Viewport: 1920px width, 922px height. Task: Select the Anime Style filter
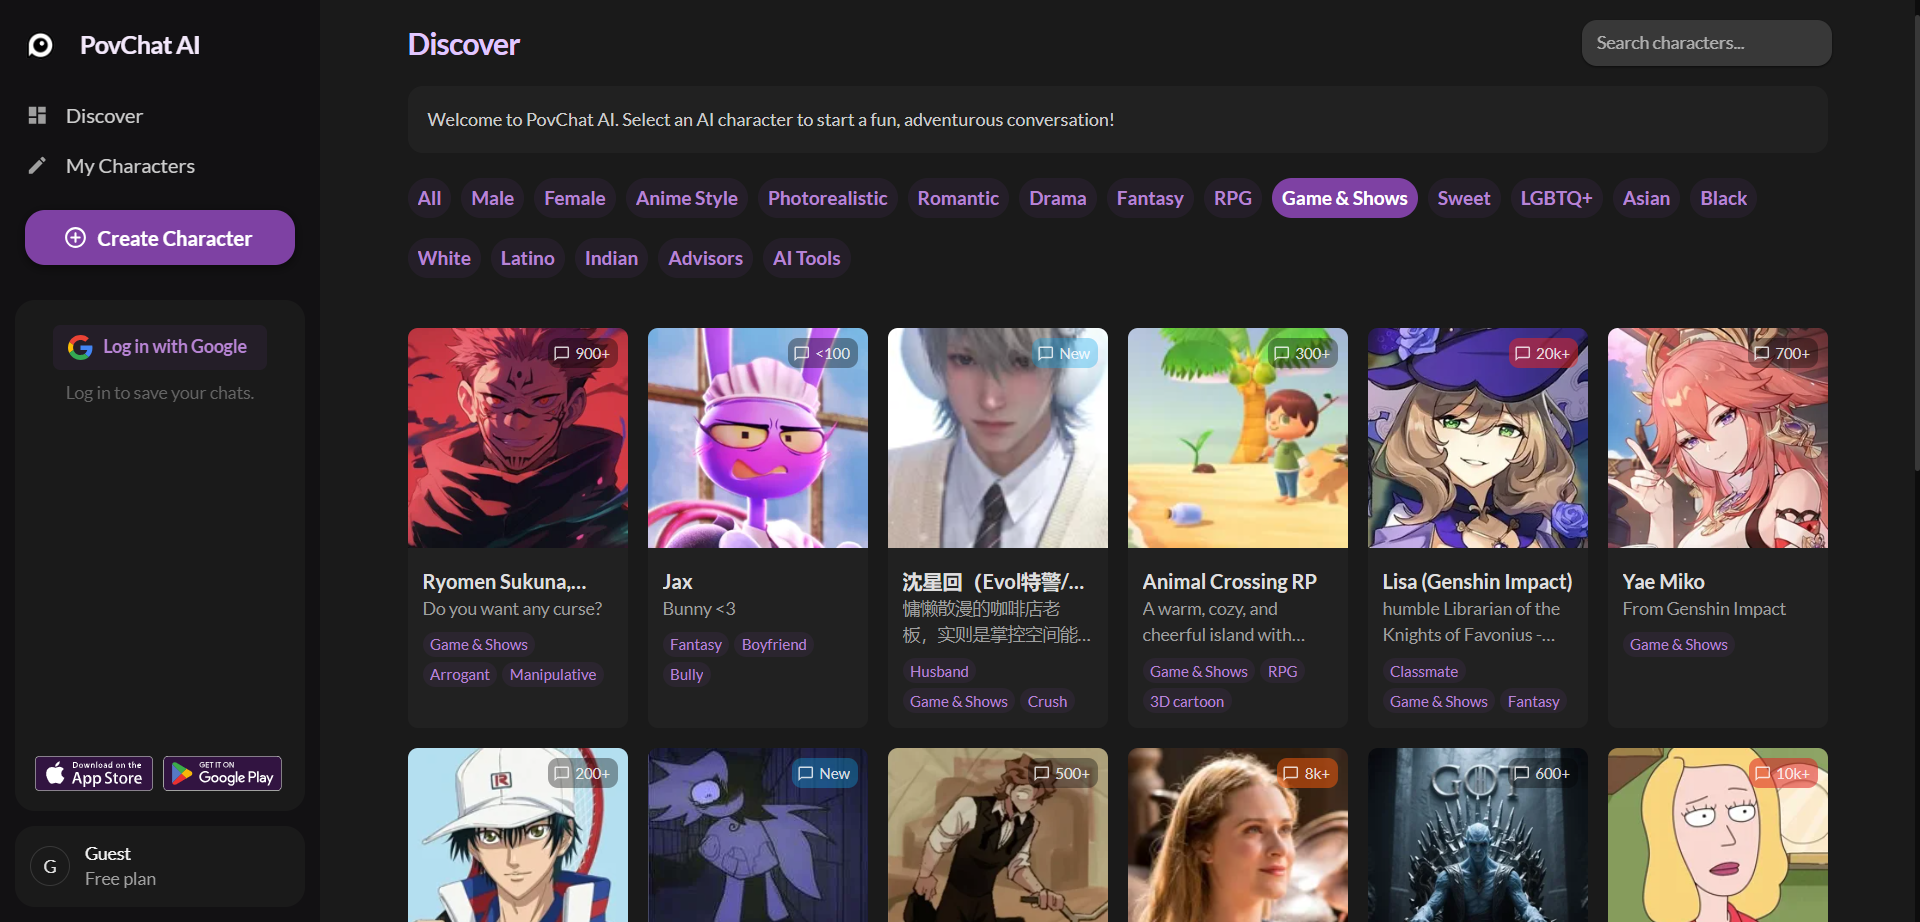click(686, 198)
